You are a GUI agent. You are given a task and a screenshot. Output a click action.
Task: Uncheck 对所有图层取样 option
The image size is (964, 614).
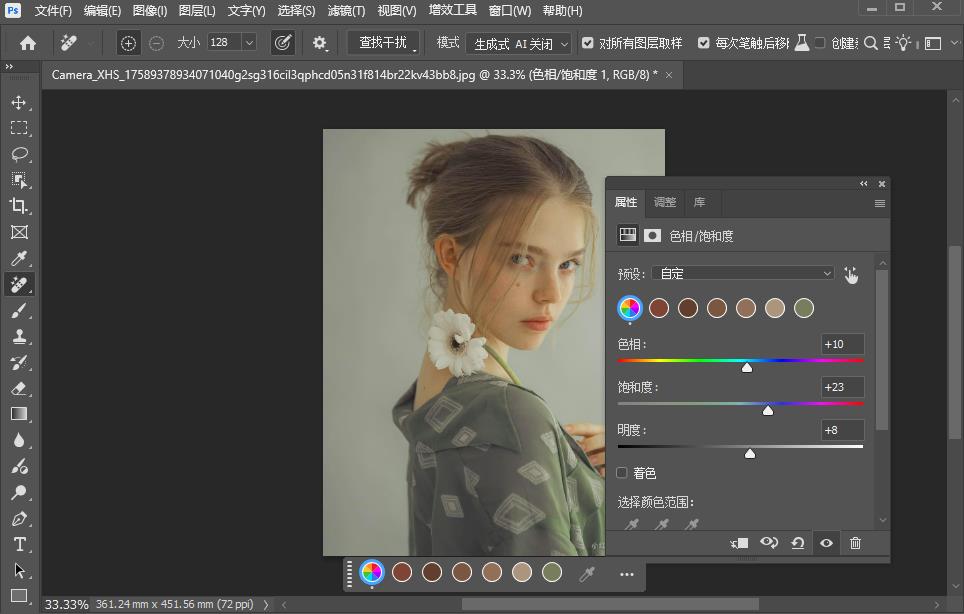click(x=587, y=43)
